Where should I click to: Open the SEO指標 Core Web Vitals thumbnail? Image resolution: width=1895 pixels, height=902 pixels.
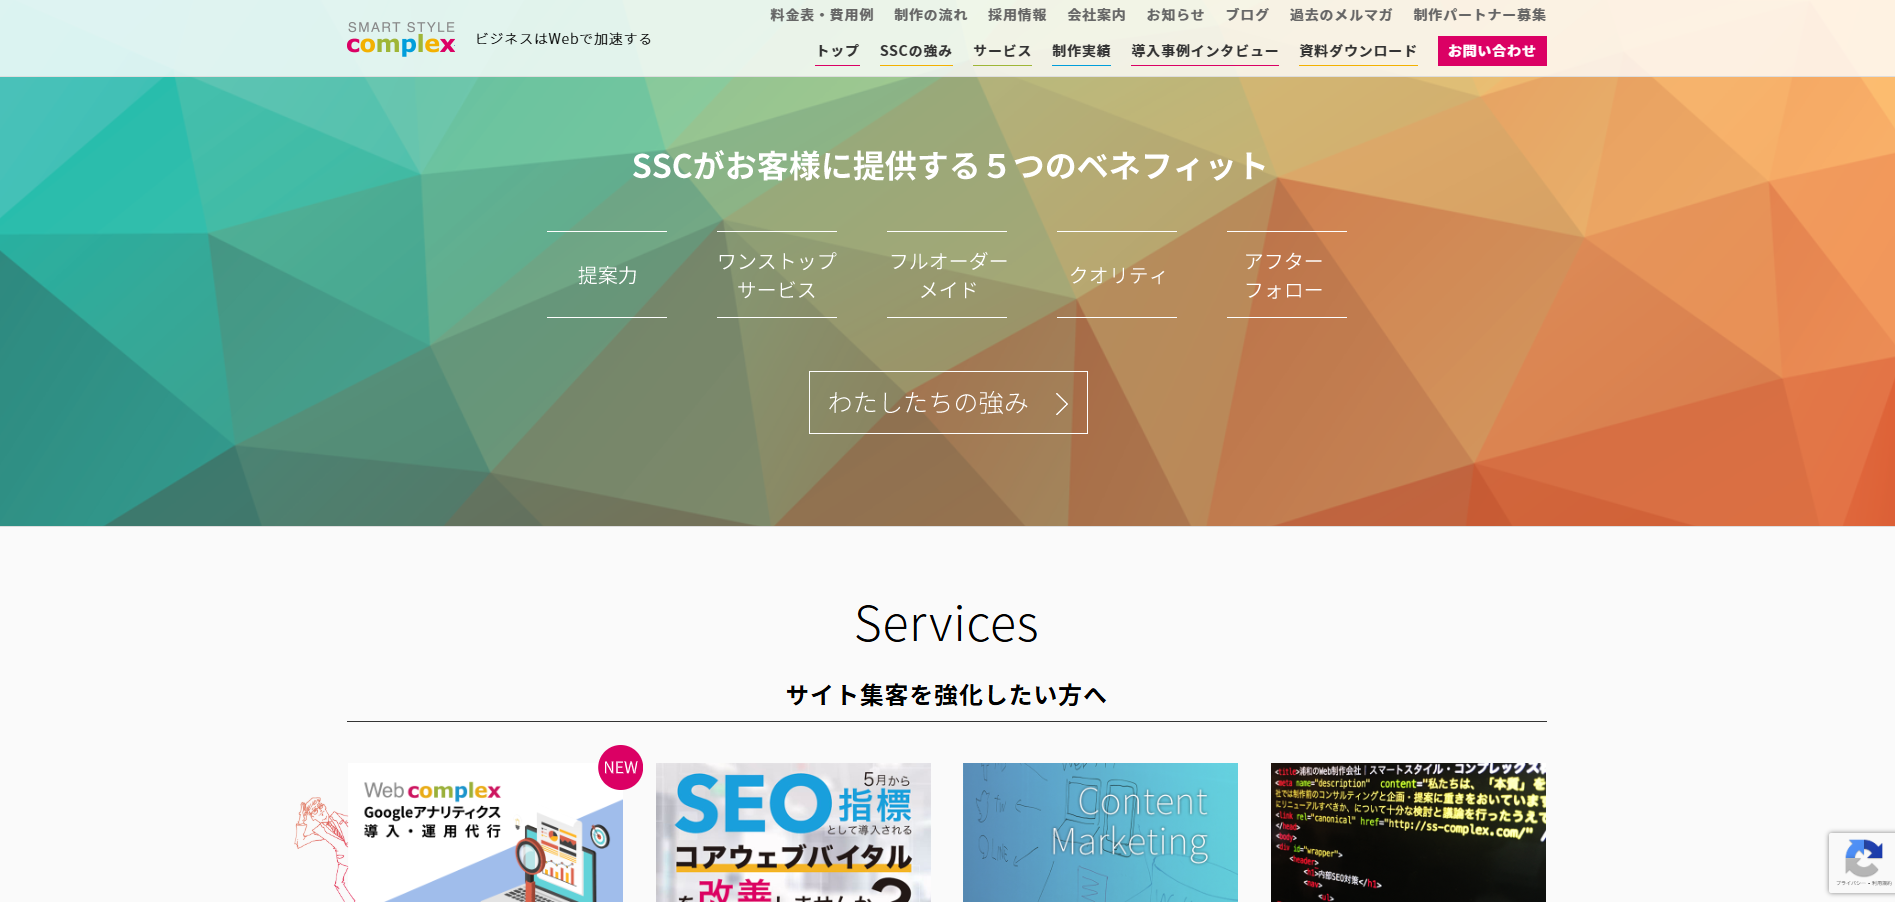pos(793,833)
